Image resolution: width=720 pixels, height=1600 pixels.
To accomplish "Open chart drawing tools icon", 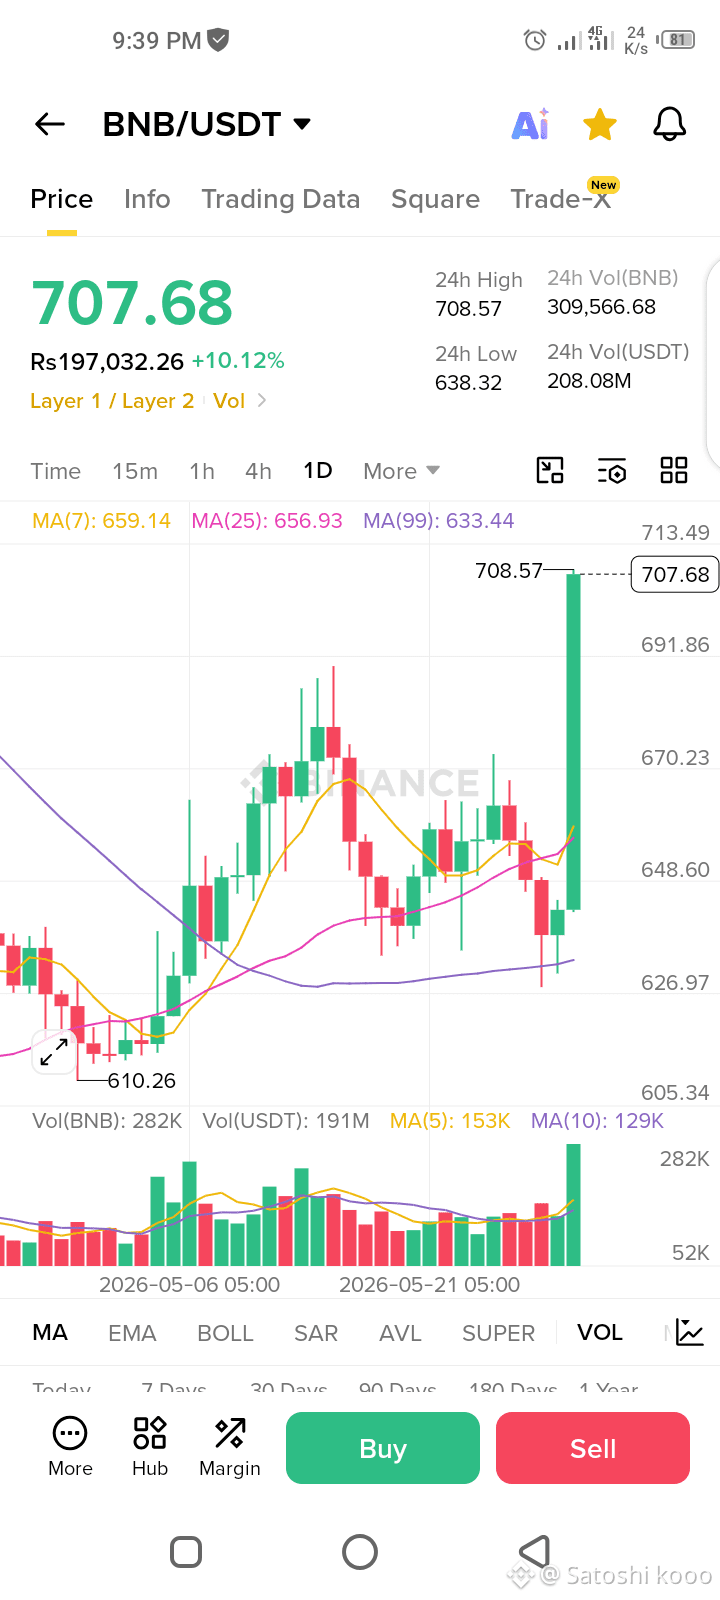I will [550, 470].
